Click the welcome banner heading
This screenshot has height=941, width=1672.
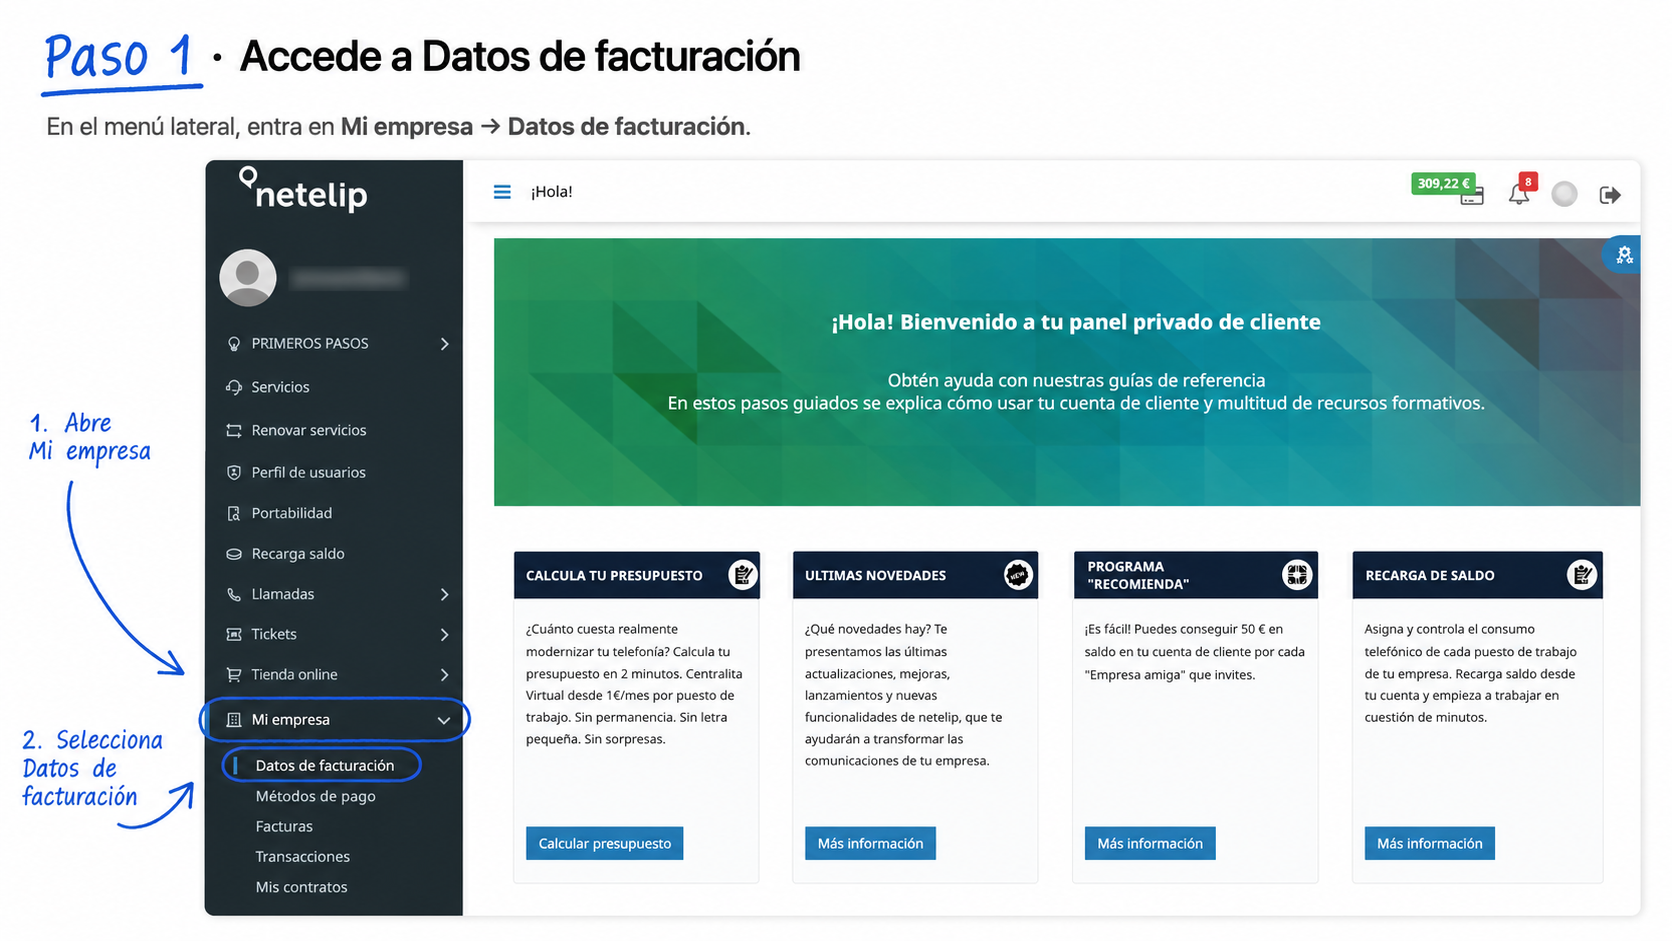pyautogui.click(x=1076, y=322)
